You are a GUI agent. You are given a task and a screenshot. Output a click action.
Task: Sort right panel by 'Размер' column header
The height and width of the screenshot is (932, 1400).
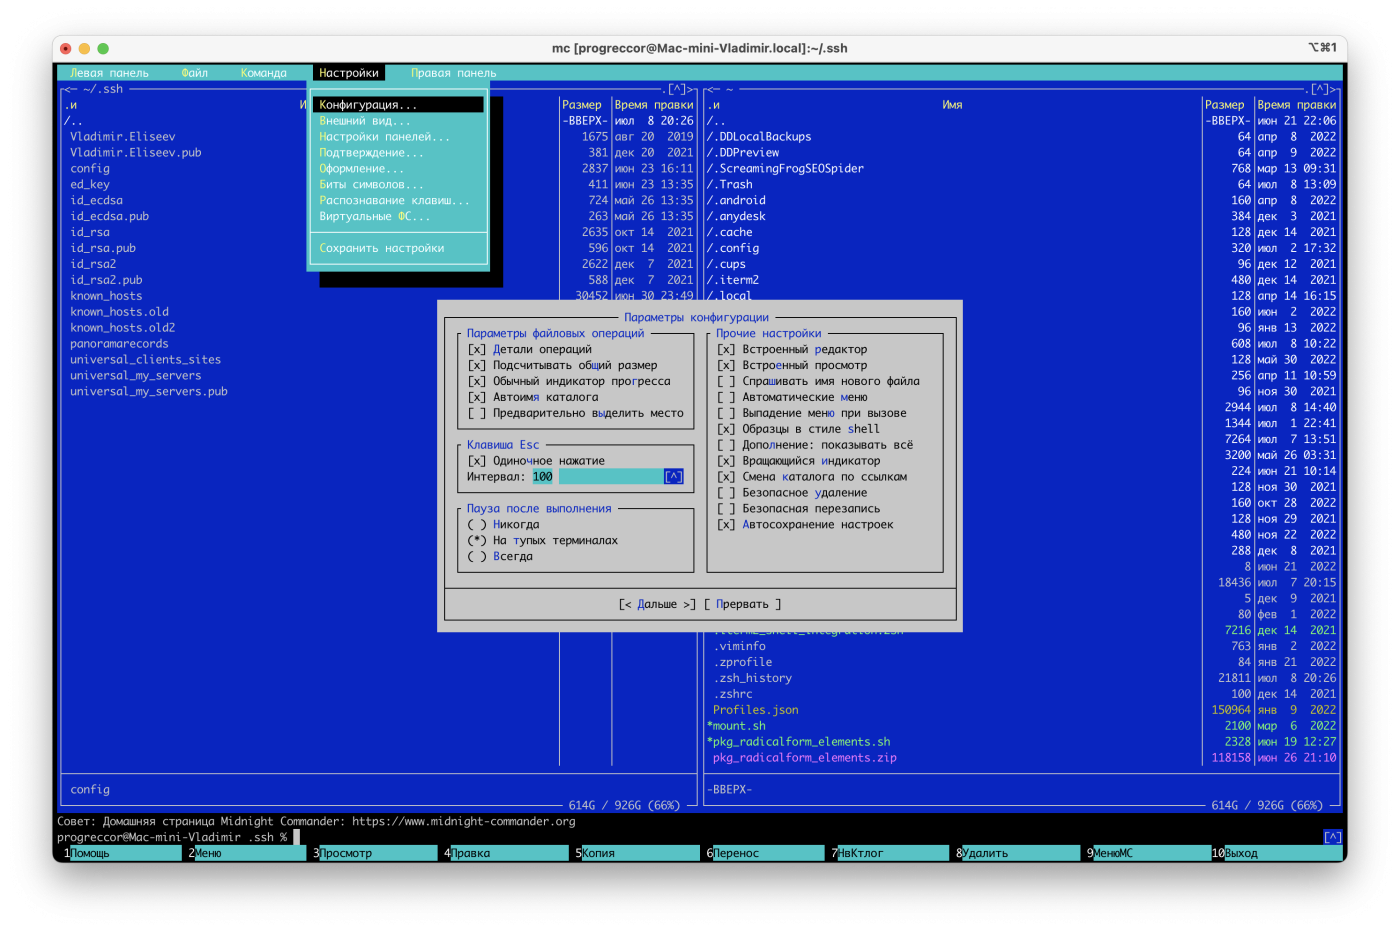point(1225,105)
